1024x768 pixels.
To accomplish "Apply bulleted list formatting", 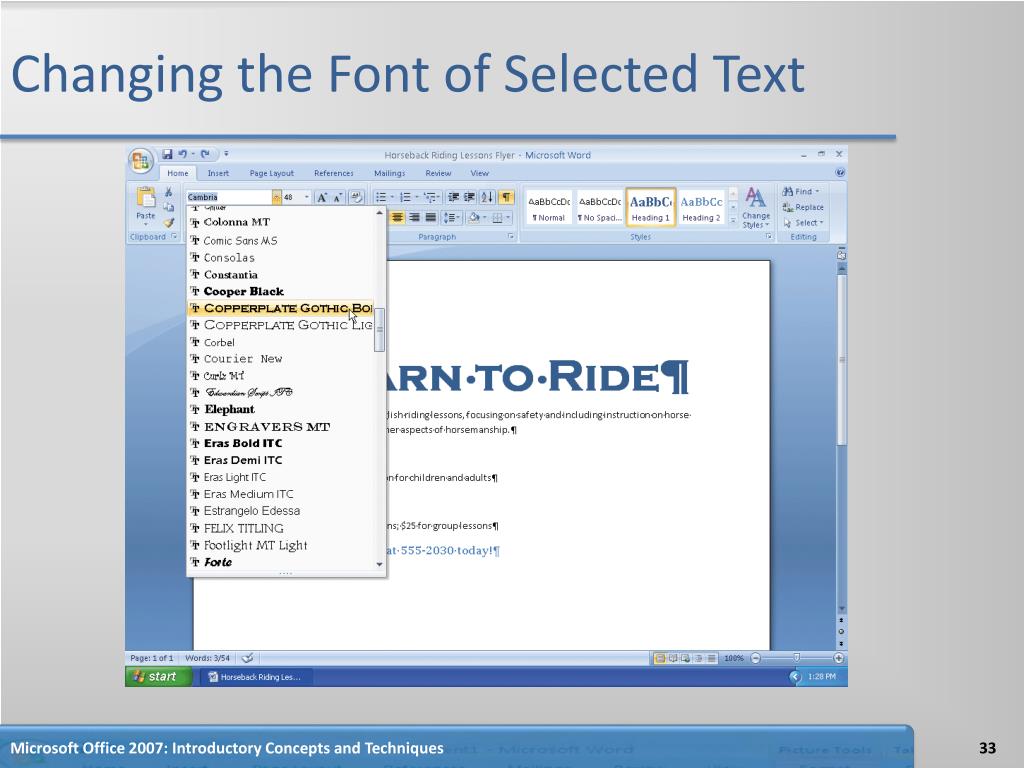I will tap(381, 197).
